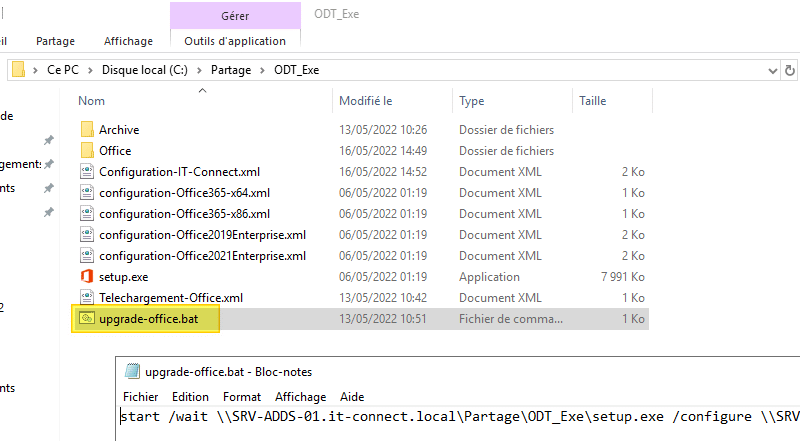800x441 pixels.
Task: Click Disque local (C:) in breadcrumb
Action: tap(150, 70)
